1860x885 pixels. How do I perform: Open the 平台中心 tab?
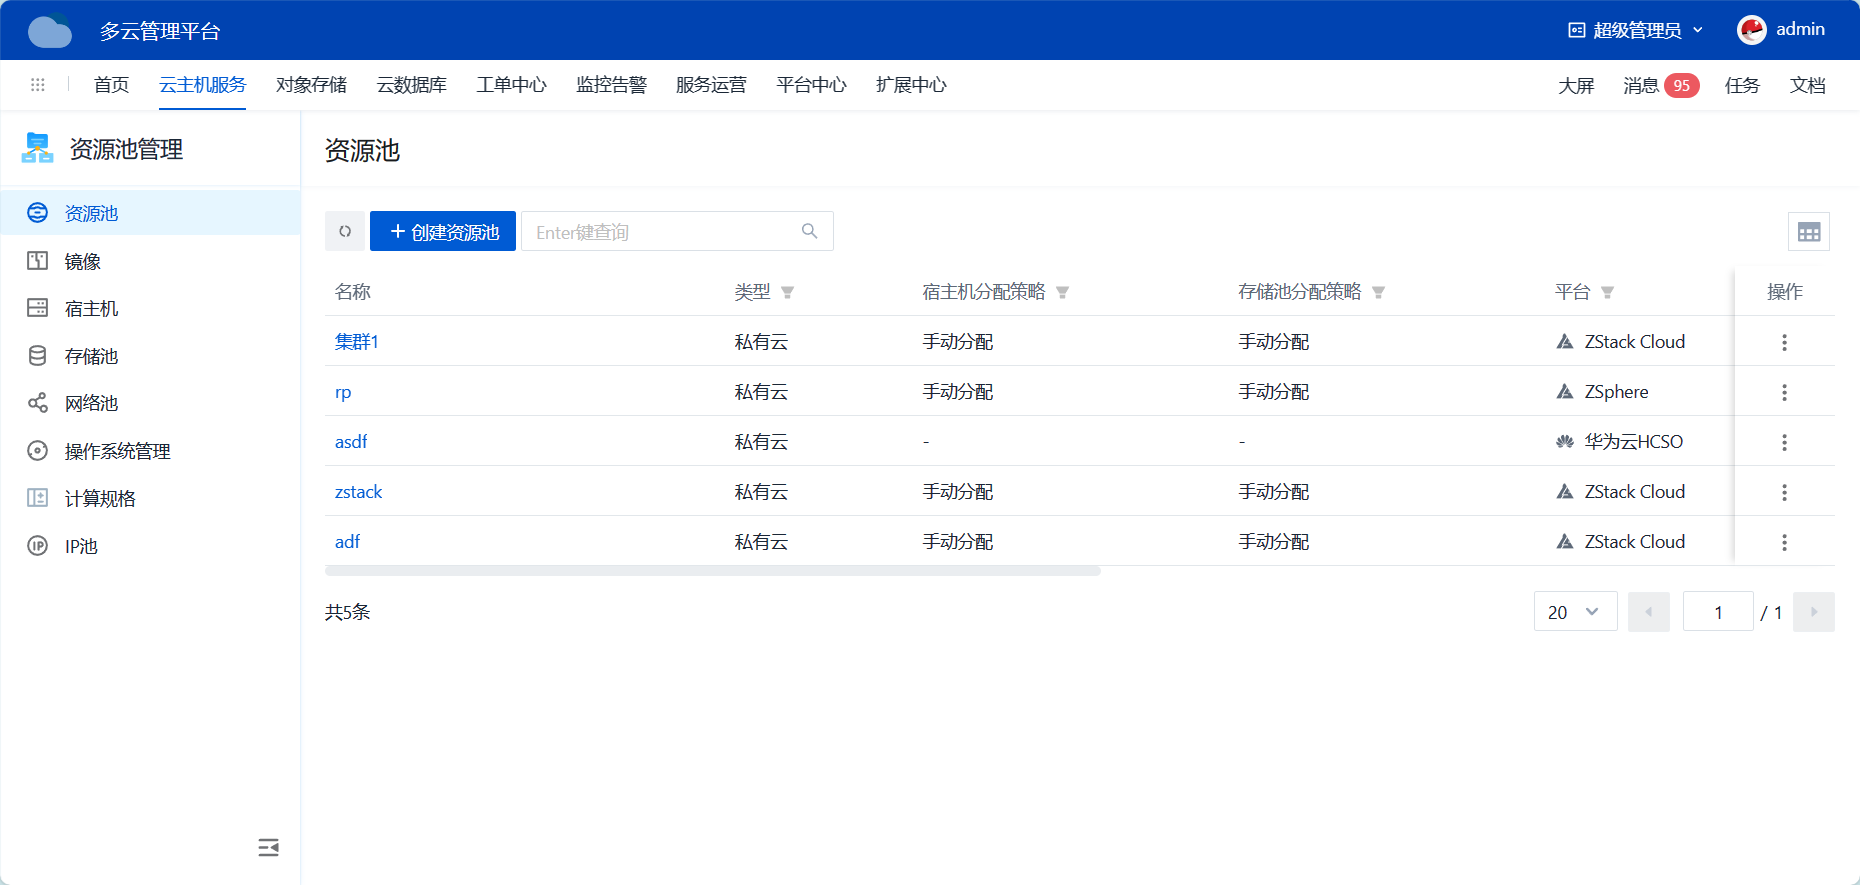tap(811, 85)
